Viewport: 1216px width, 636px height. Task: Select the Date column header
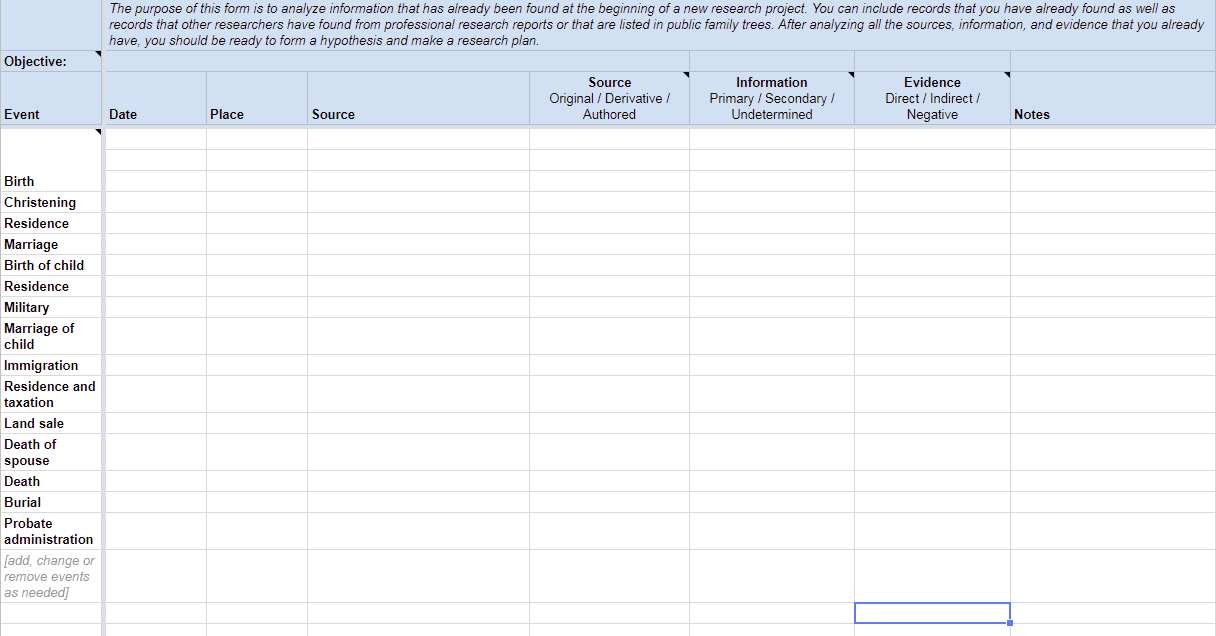[155, 98]
